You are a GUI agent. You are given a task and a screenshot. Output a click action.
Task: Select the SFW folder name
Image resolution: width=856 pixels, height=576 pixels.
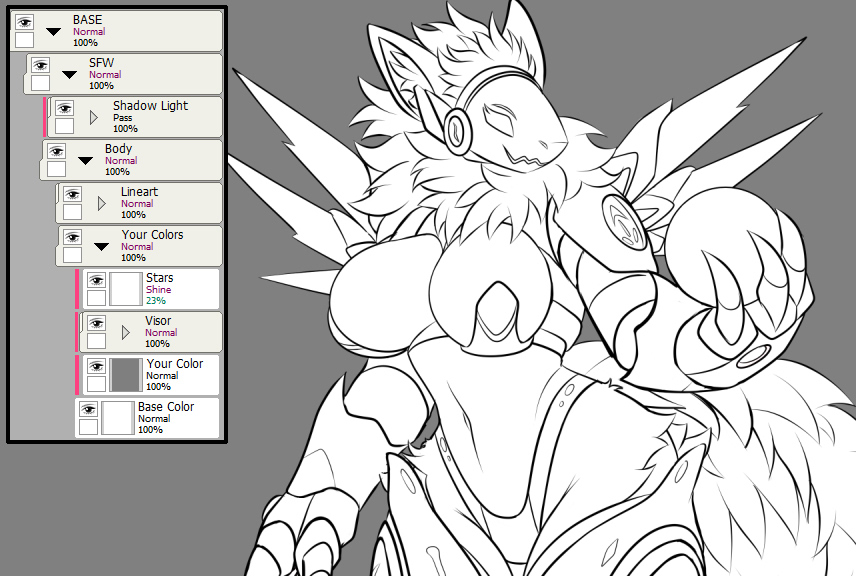pyautogui.click(x=102, y=63)
